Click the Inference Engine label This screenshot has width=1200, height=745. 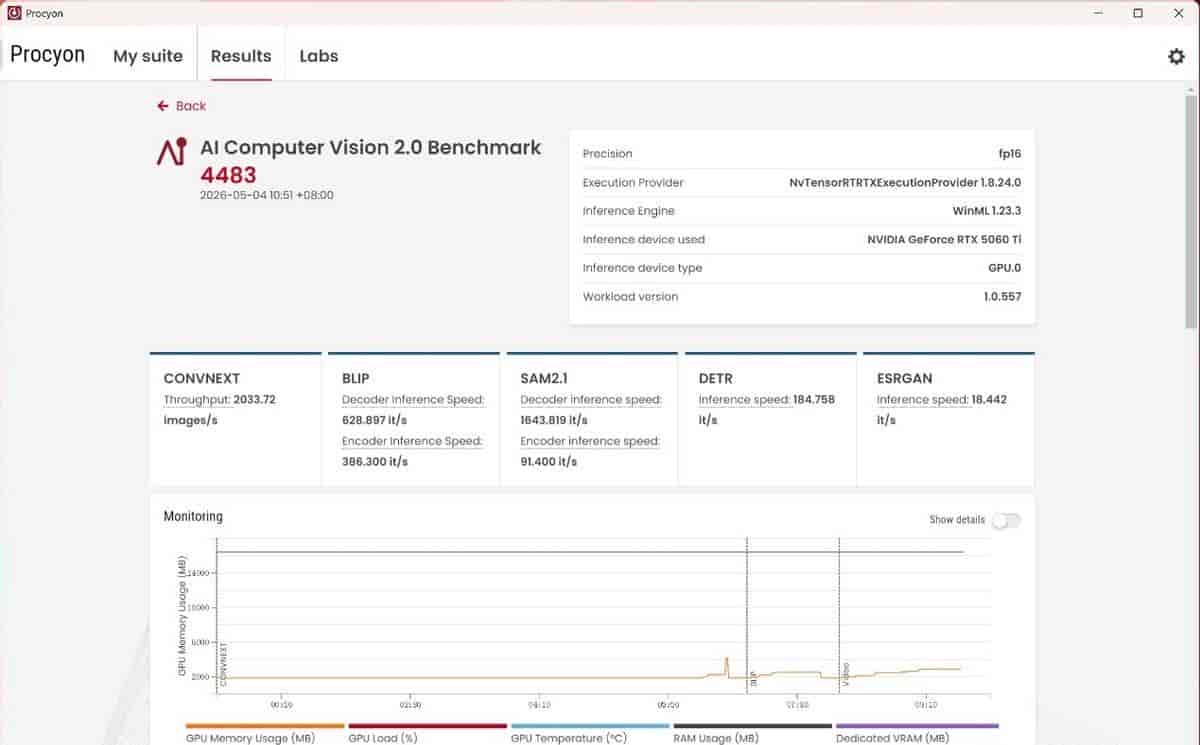coord(629,211)
